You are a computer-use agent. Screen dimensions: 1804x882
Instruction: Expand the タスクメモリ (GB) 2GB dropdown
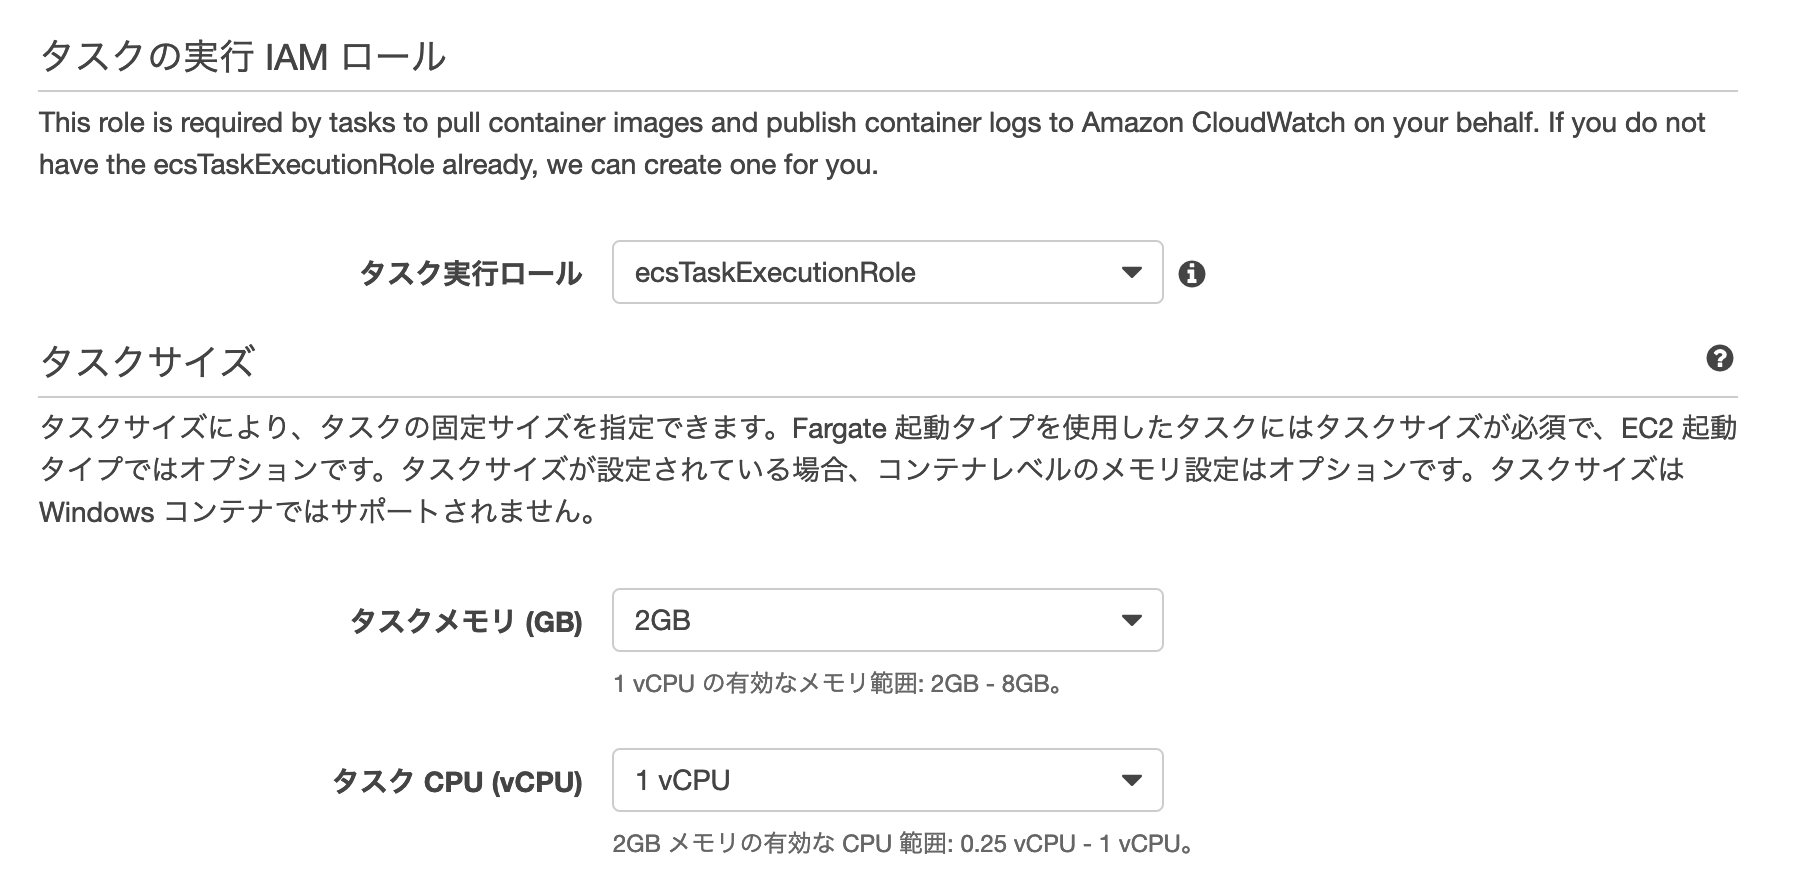[886, 620]
